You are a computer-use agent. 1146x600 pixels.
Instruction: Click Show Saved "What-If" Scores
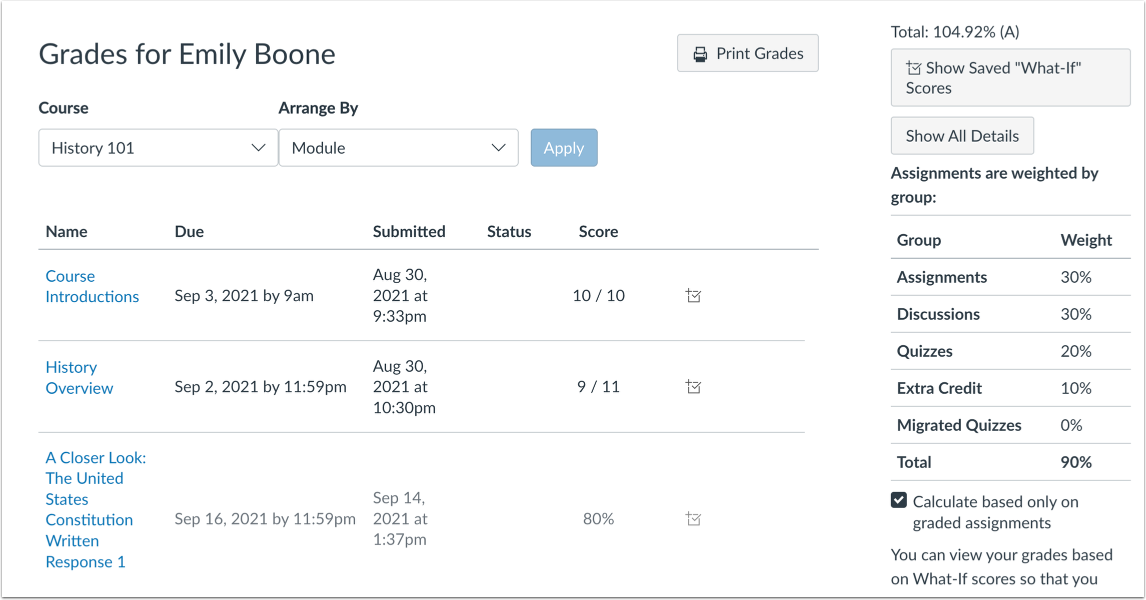point(1009,77)
